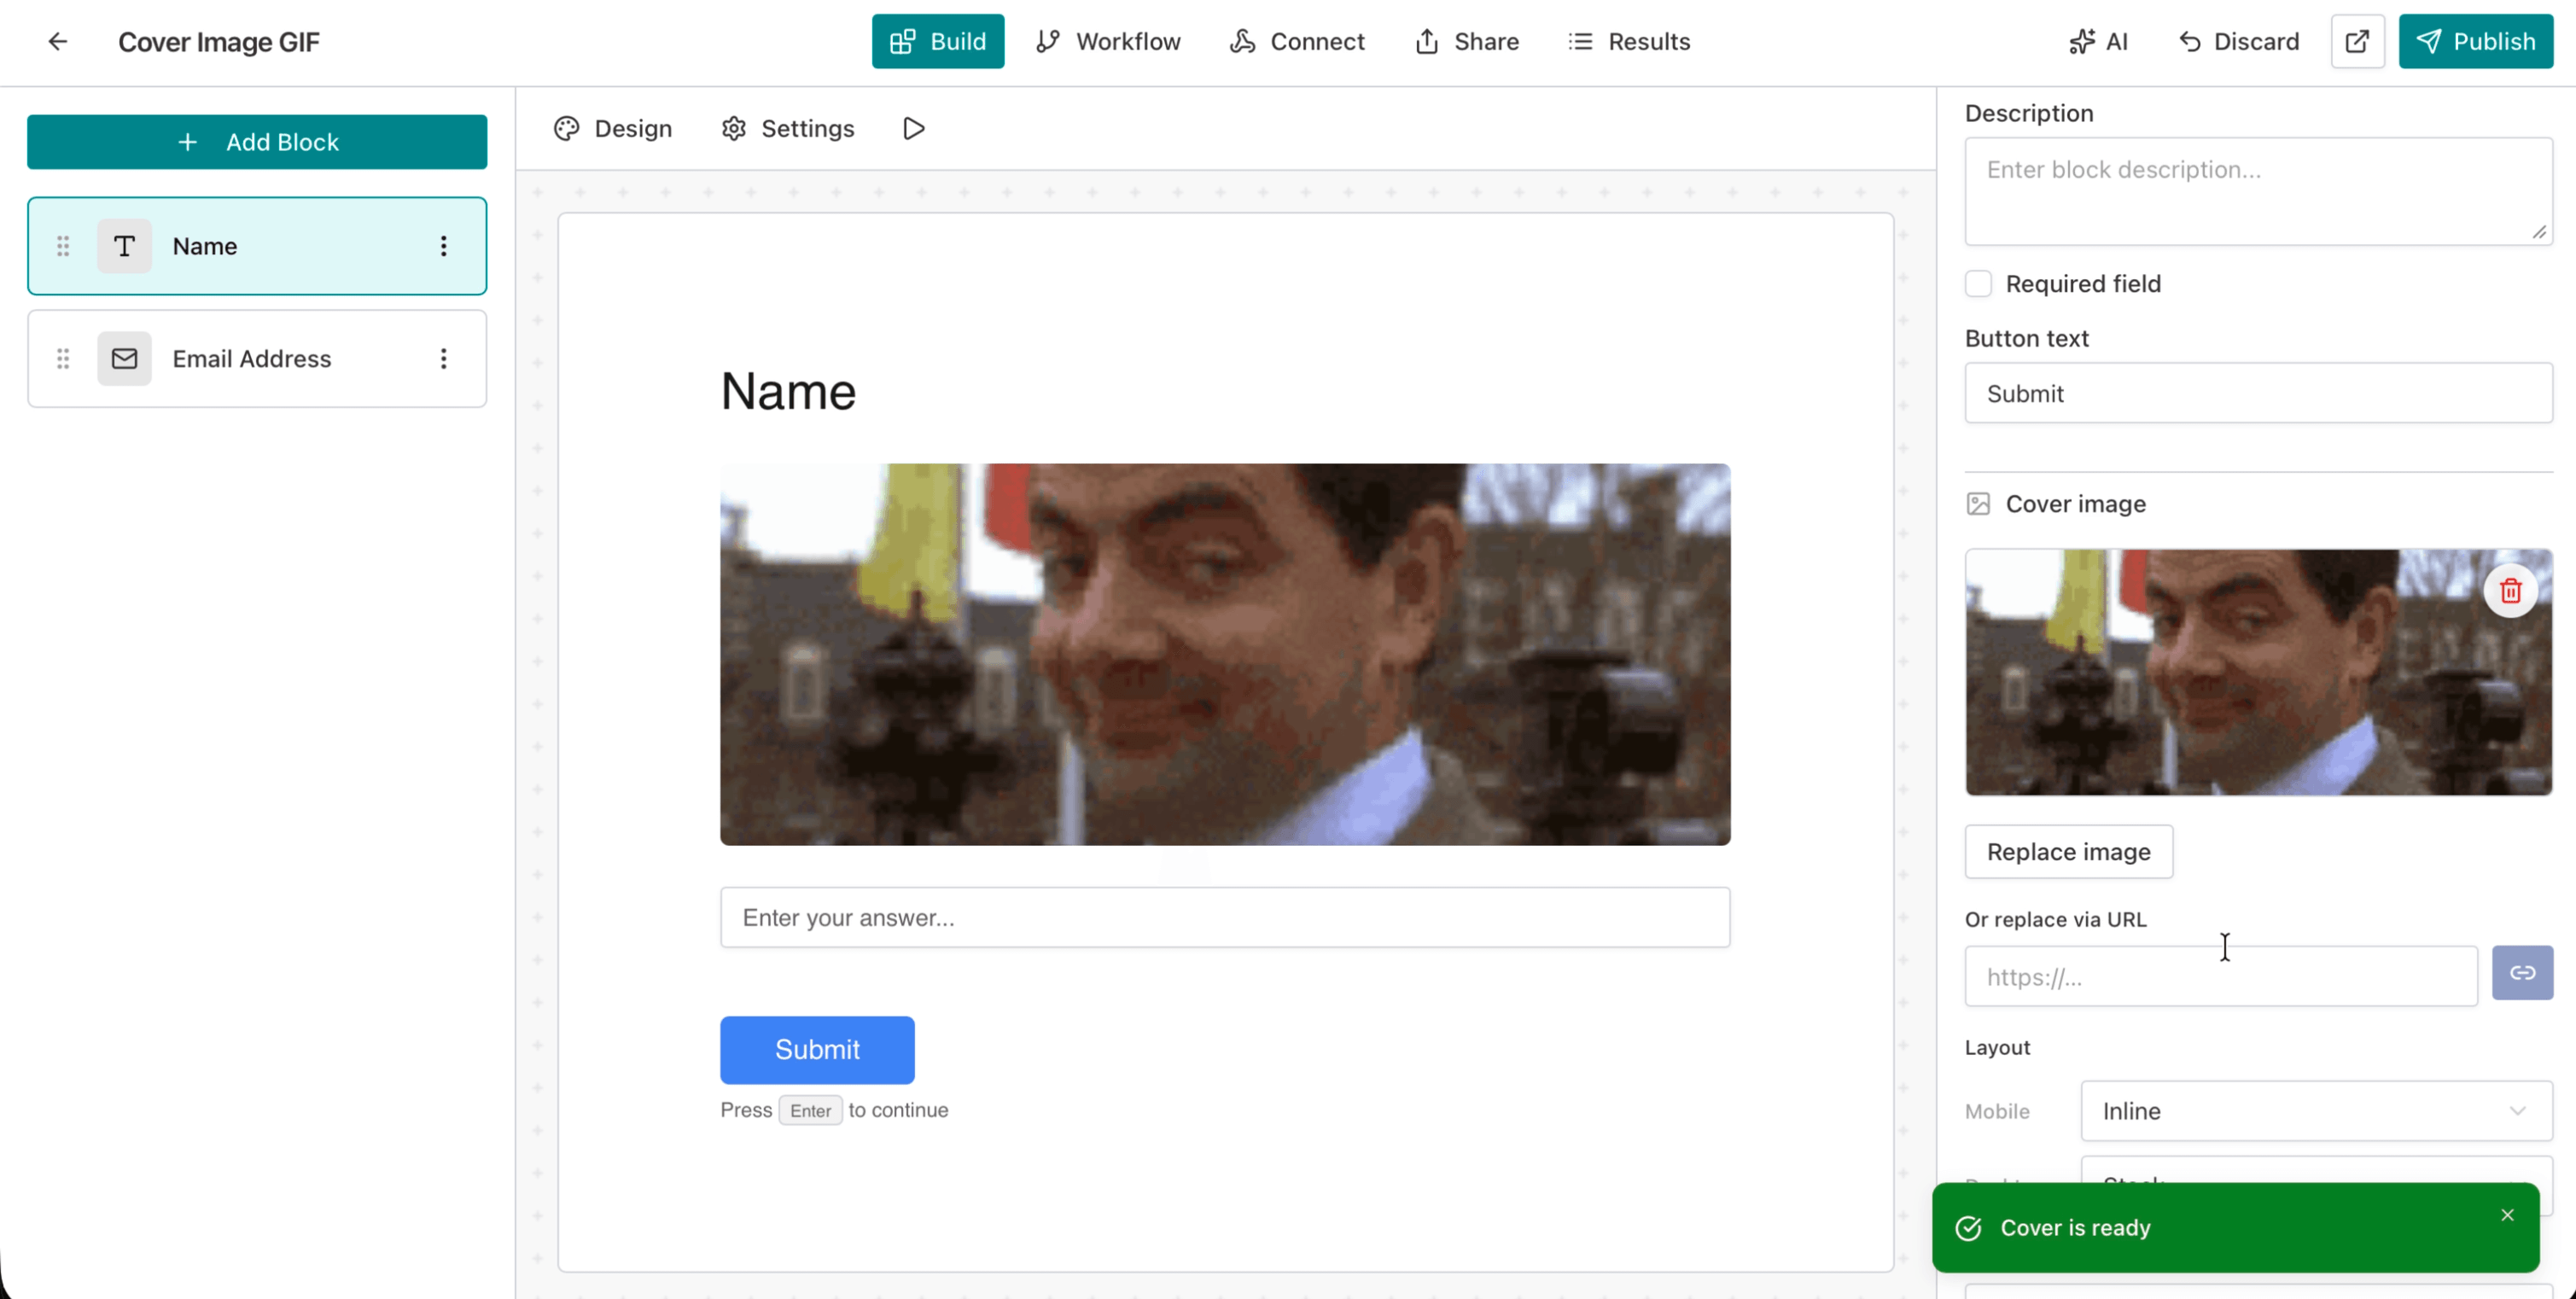Switch to the Workflow tab
The width and height of the screenshot is (2576, 1299).
coord(1108,41)
